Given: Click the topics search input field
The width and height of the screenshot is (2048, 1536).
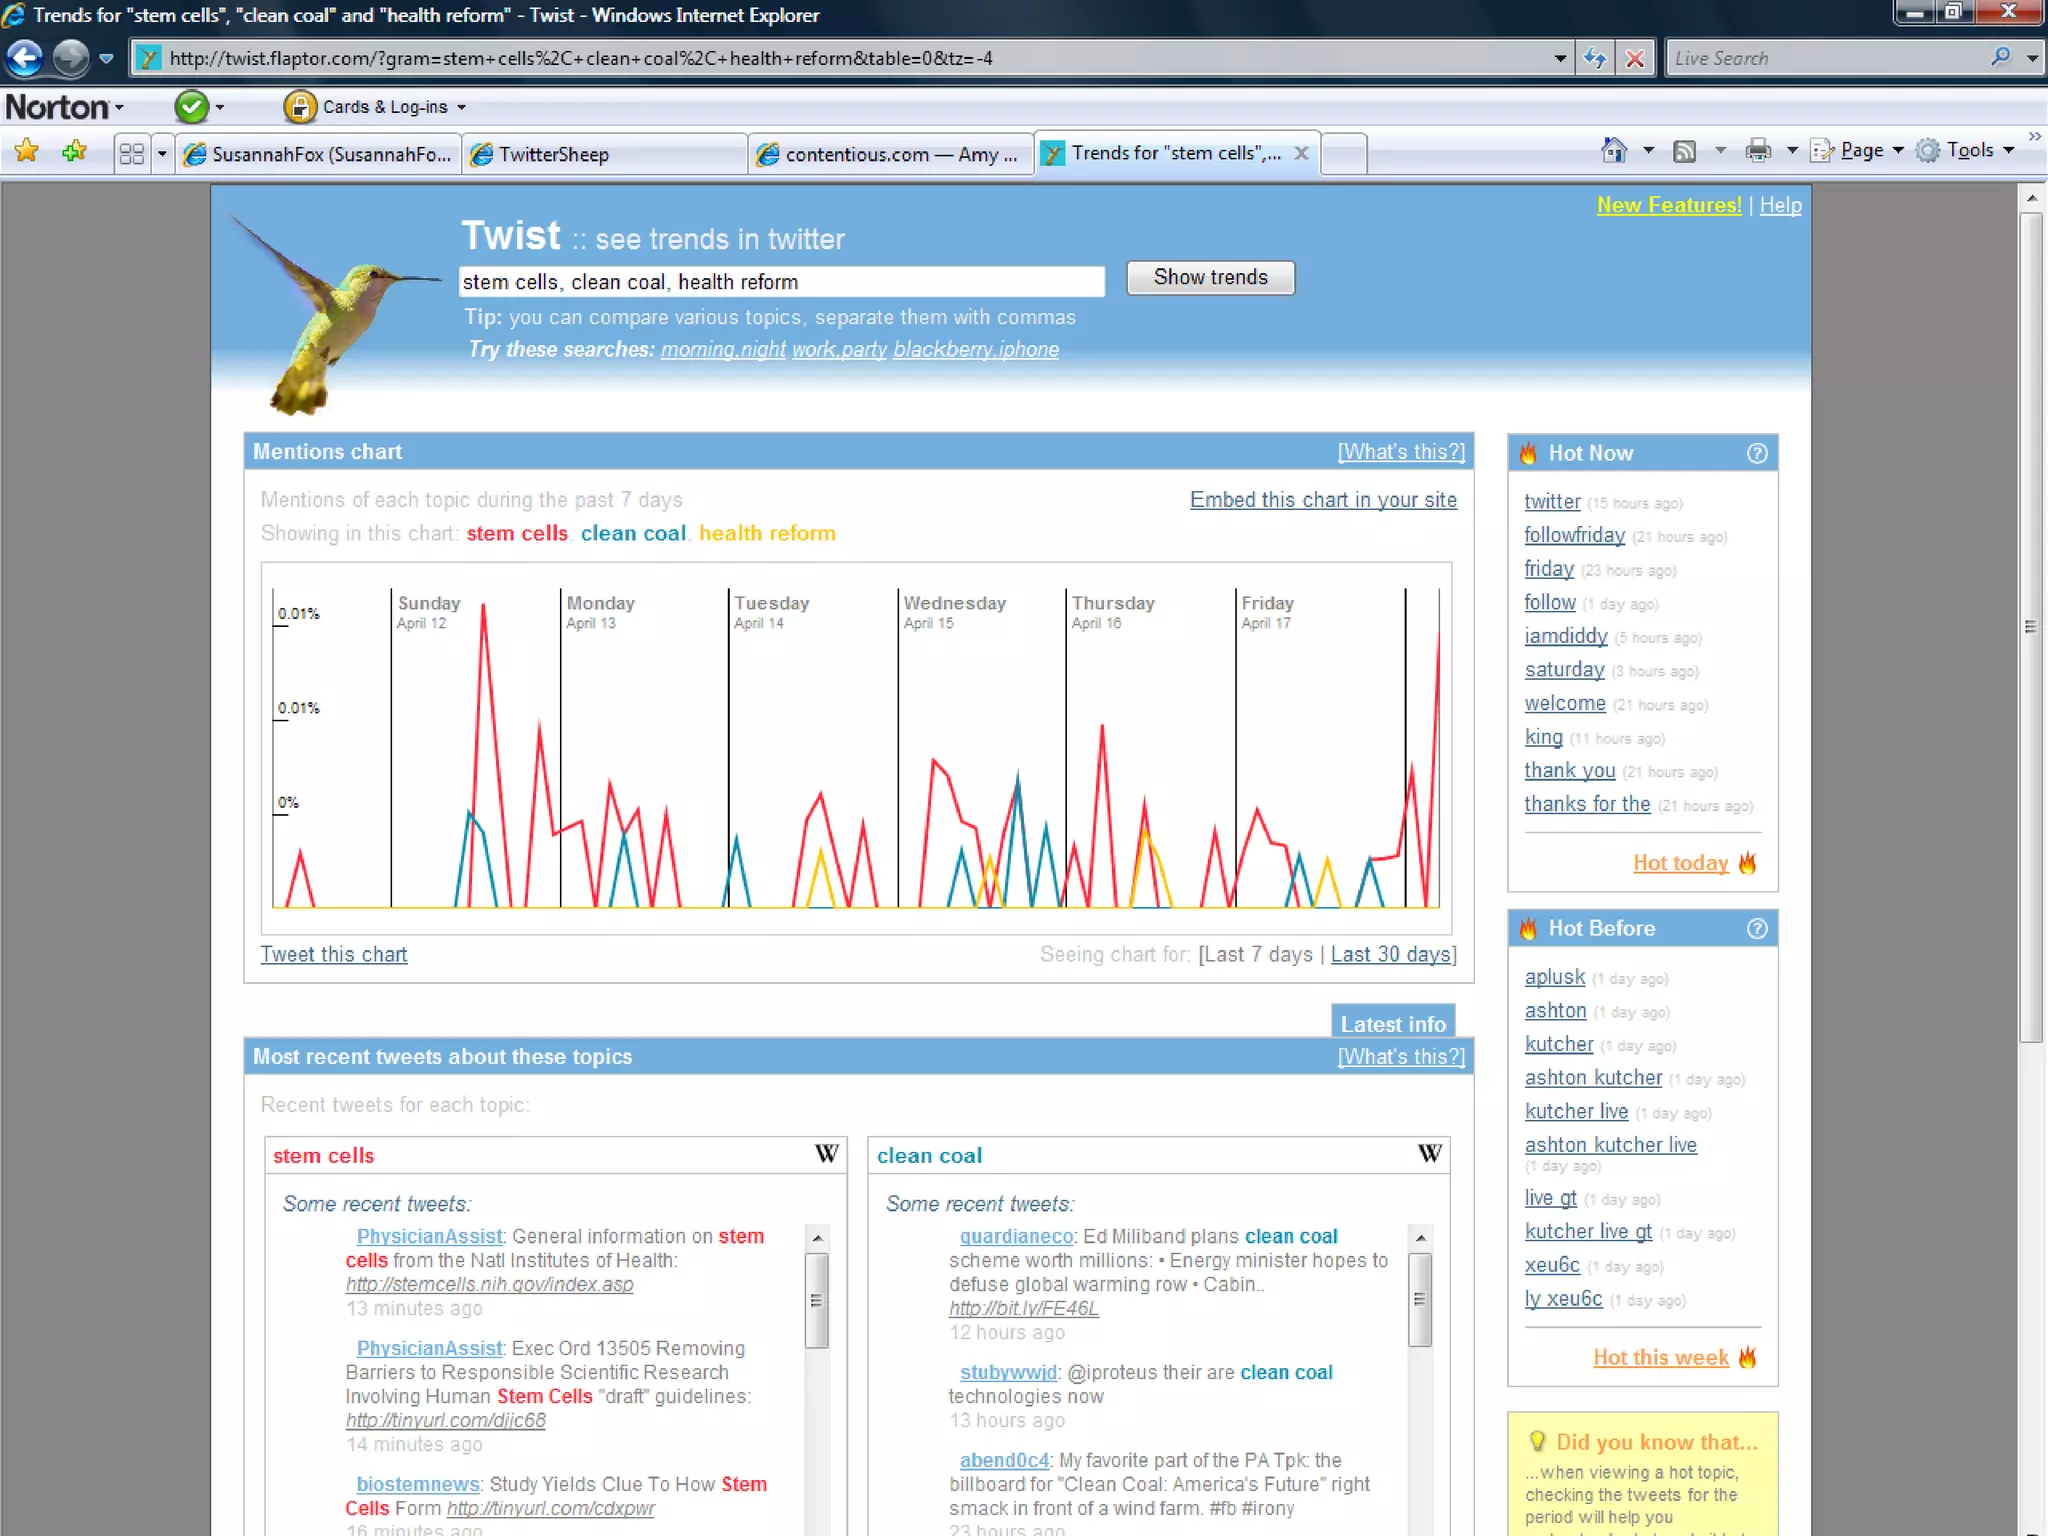Looking at the screenshot, I should coord(781,282).
